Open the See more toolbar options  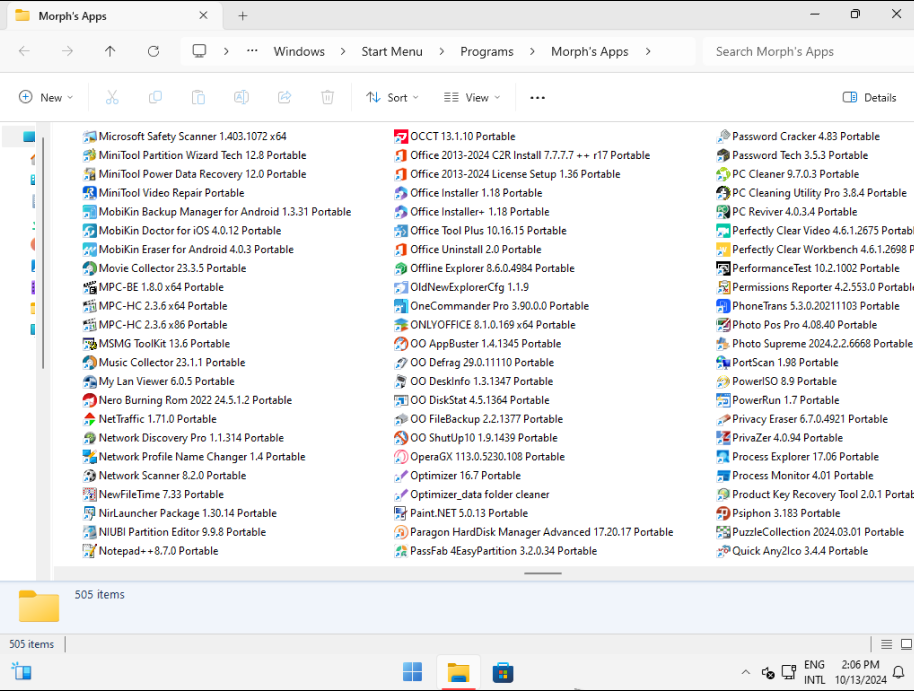click(x=537, y=97)
